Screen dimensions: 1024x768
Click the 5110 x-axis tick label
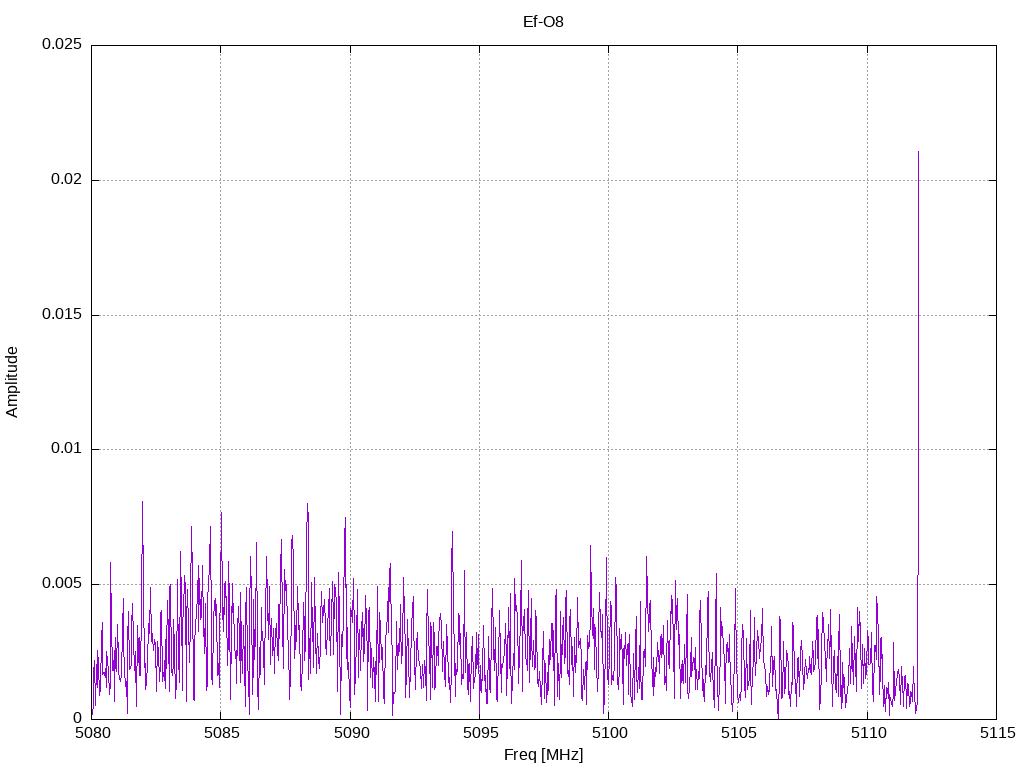coord(868,733)
